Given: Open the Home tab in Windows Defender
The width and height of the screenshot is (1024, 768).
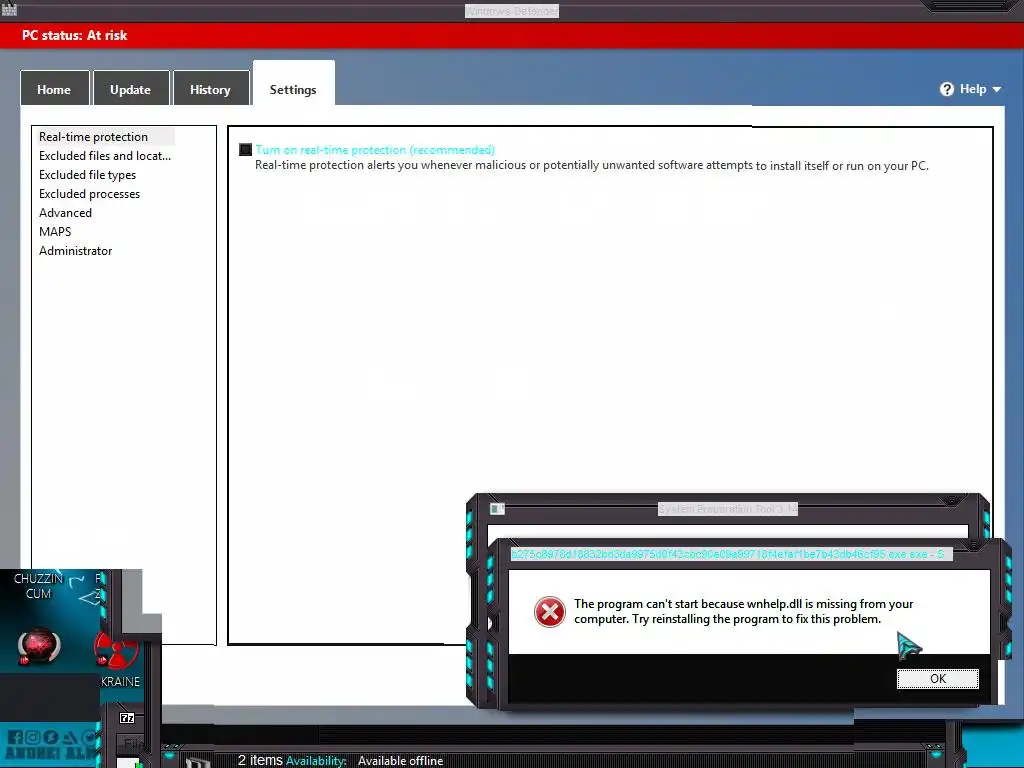Looking at the screenshot, I should (x=54, y=89).
